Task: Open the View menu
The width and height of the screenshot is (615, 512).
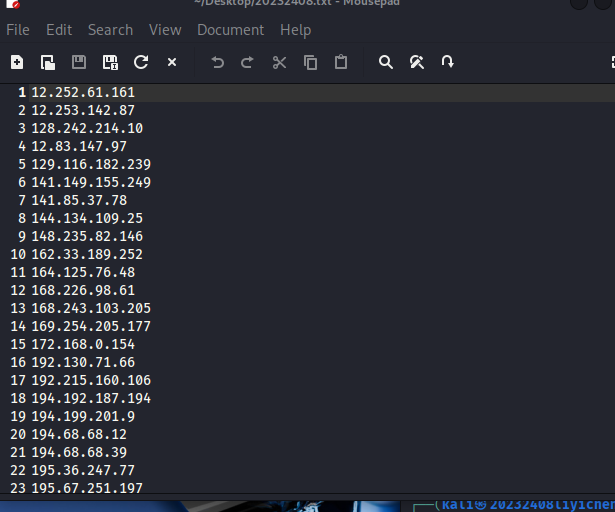Action: click(x=165, y=30)
